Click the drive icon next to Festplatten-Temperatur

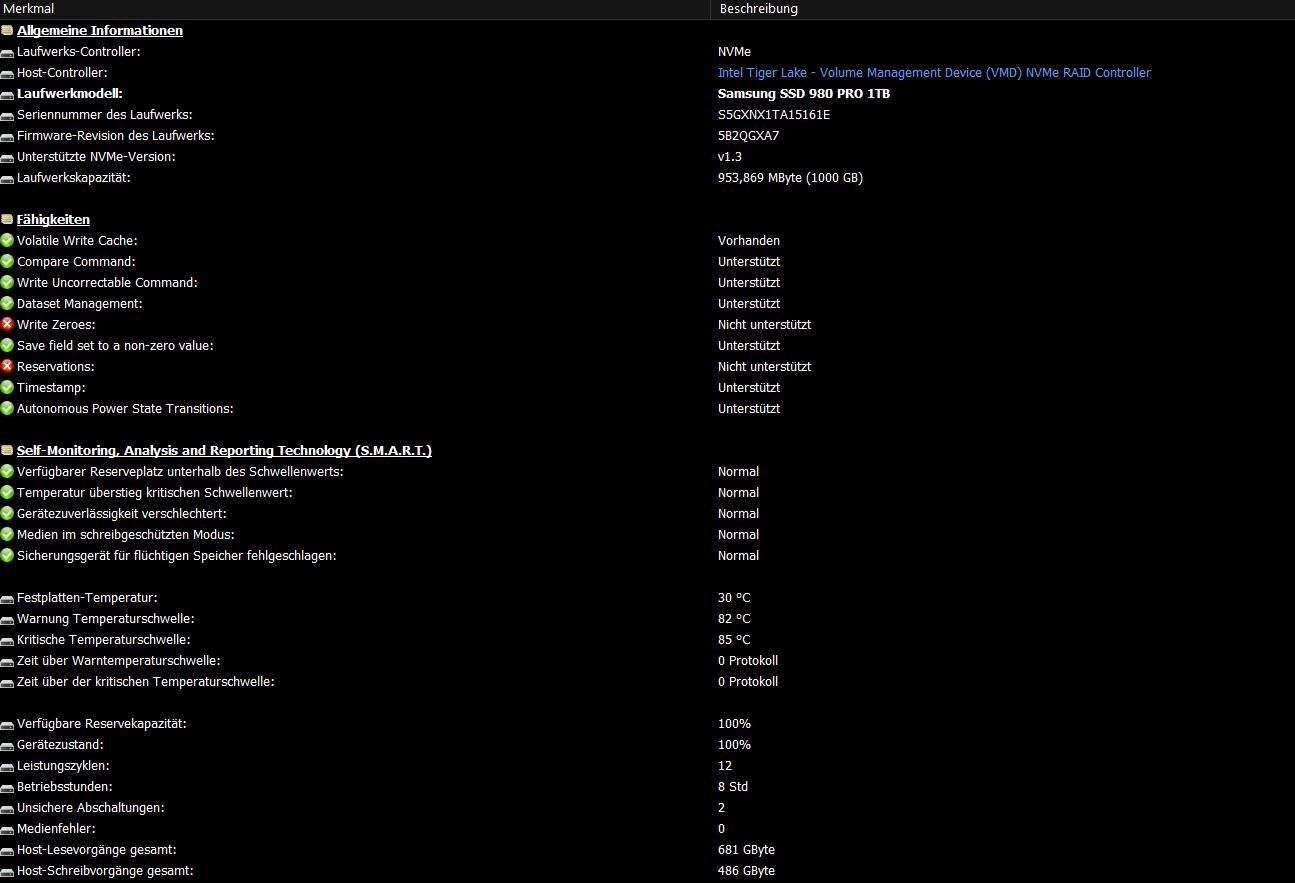(x=7, y=598)
